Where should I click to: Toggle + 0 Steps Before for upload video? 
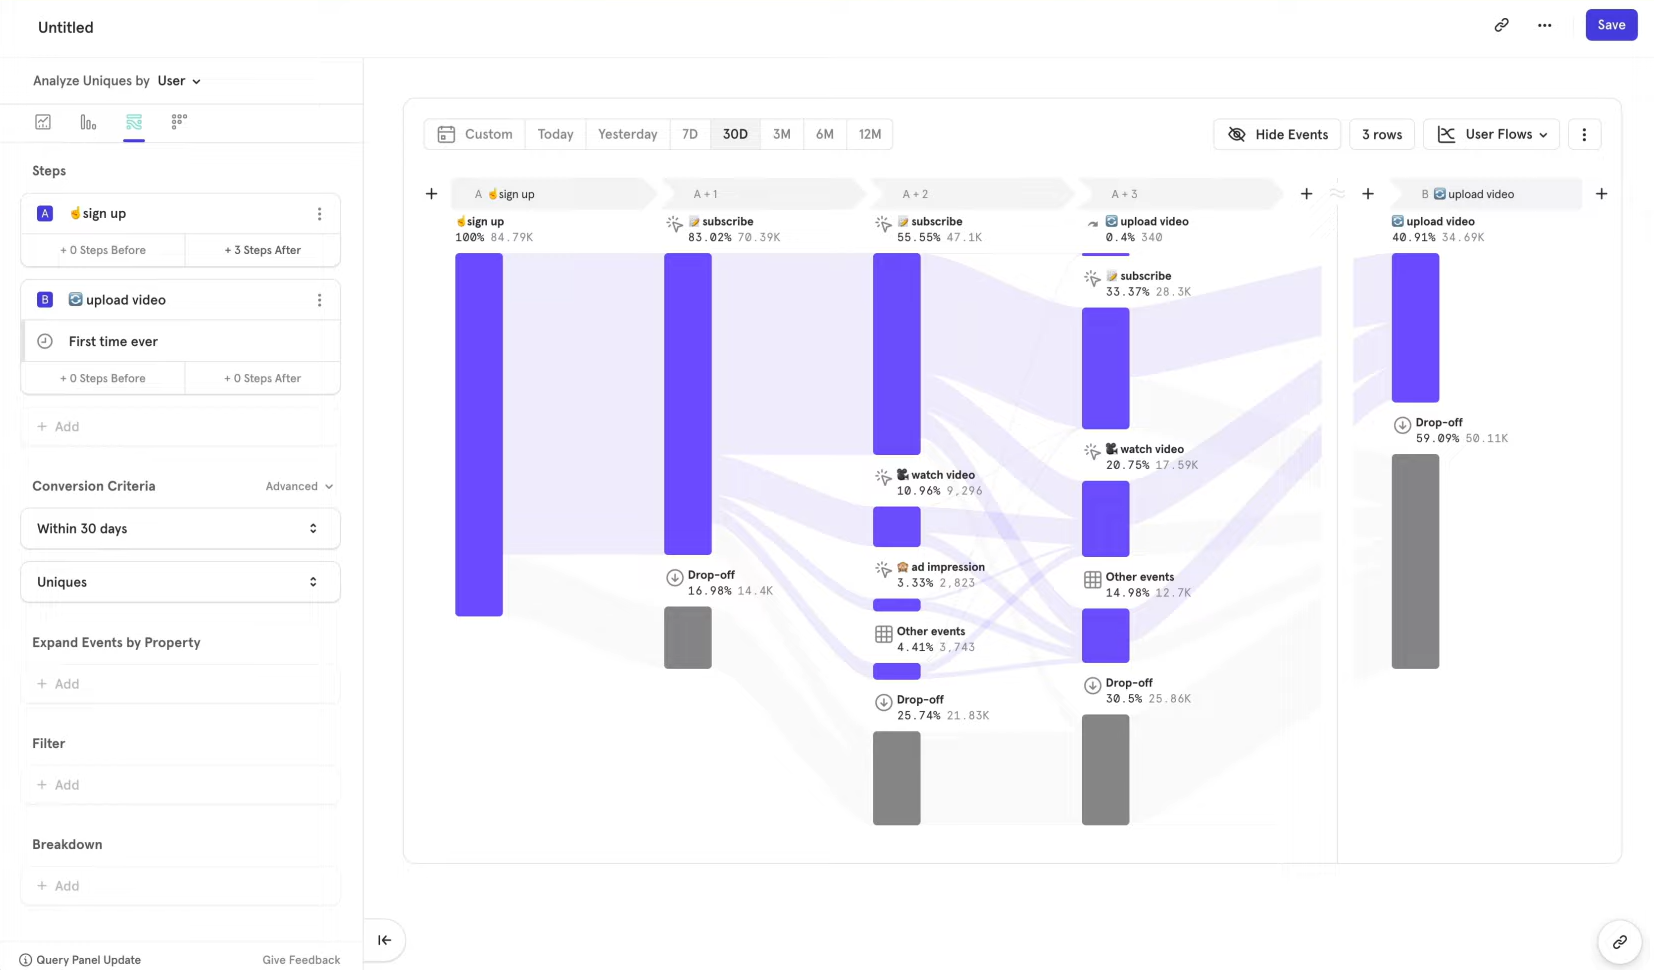(x=103, y=378)
